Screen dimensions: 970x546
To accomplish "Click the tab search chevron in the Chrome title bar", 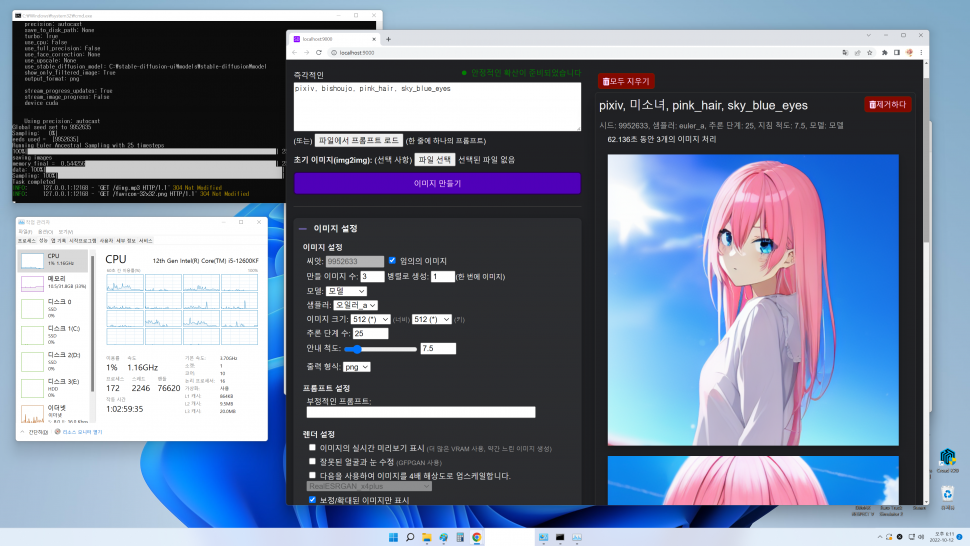I will click(x=869, y=35).
